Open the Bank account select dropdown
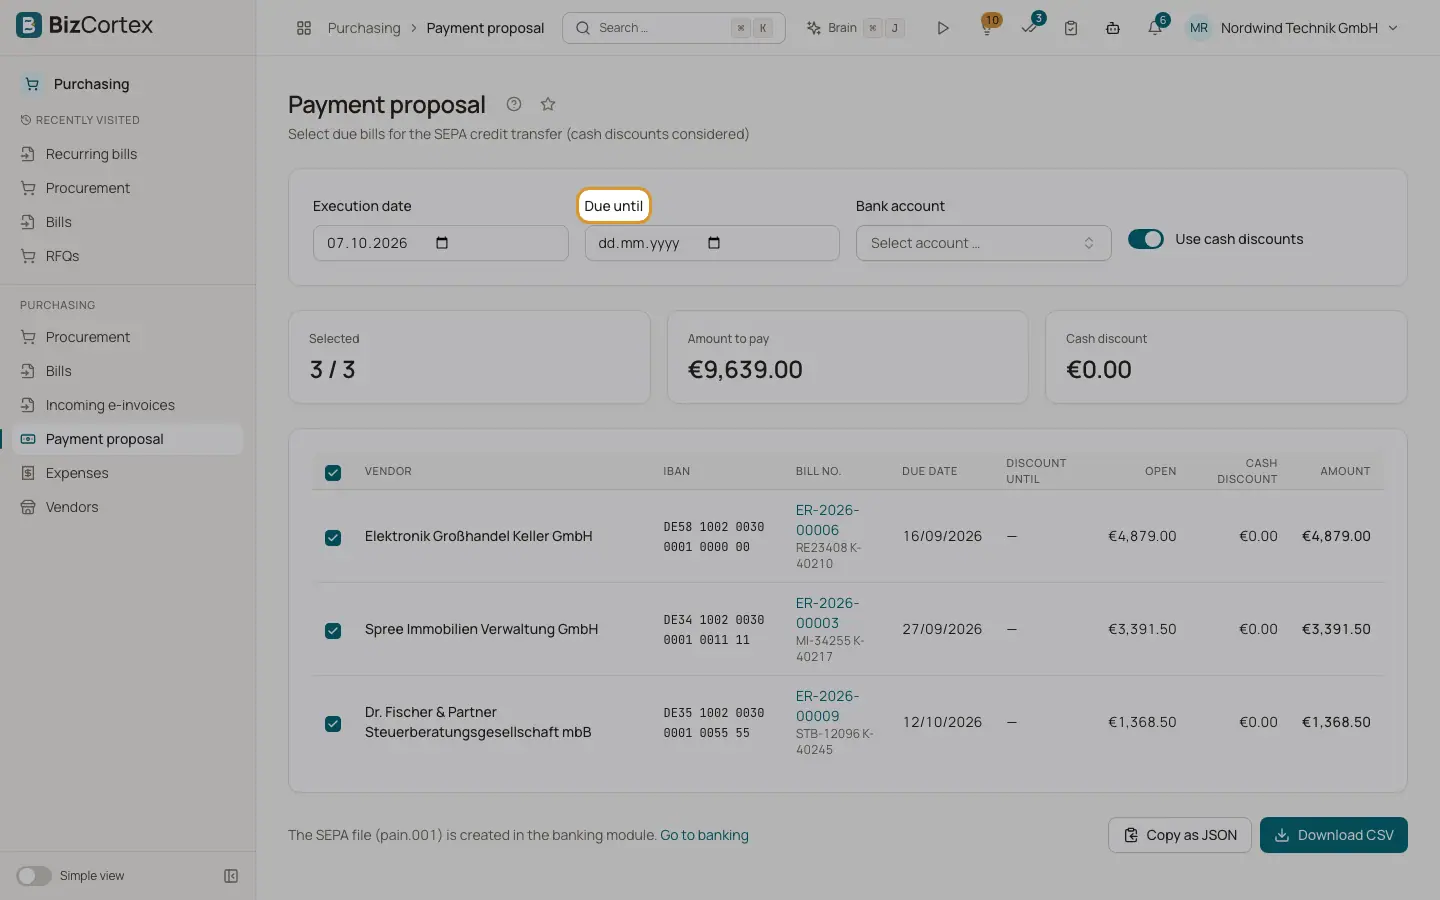1440x900 pixels. (983, 243)
